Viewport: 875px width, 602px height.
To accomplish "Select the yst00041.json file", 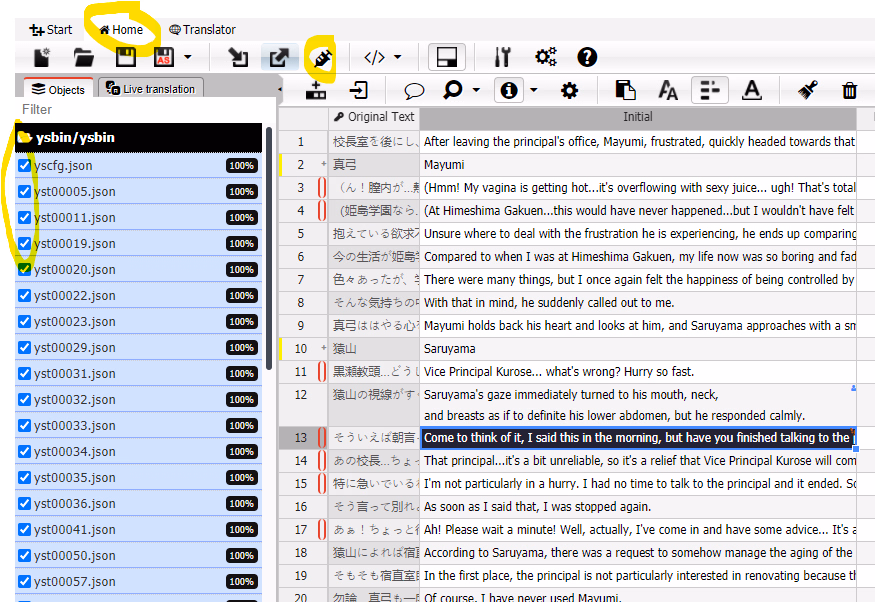I will [75, 530].
